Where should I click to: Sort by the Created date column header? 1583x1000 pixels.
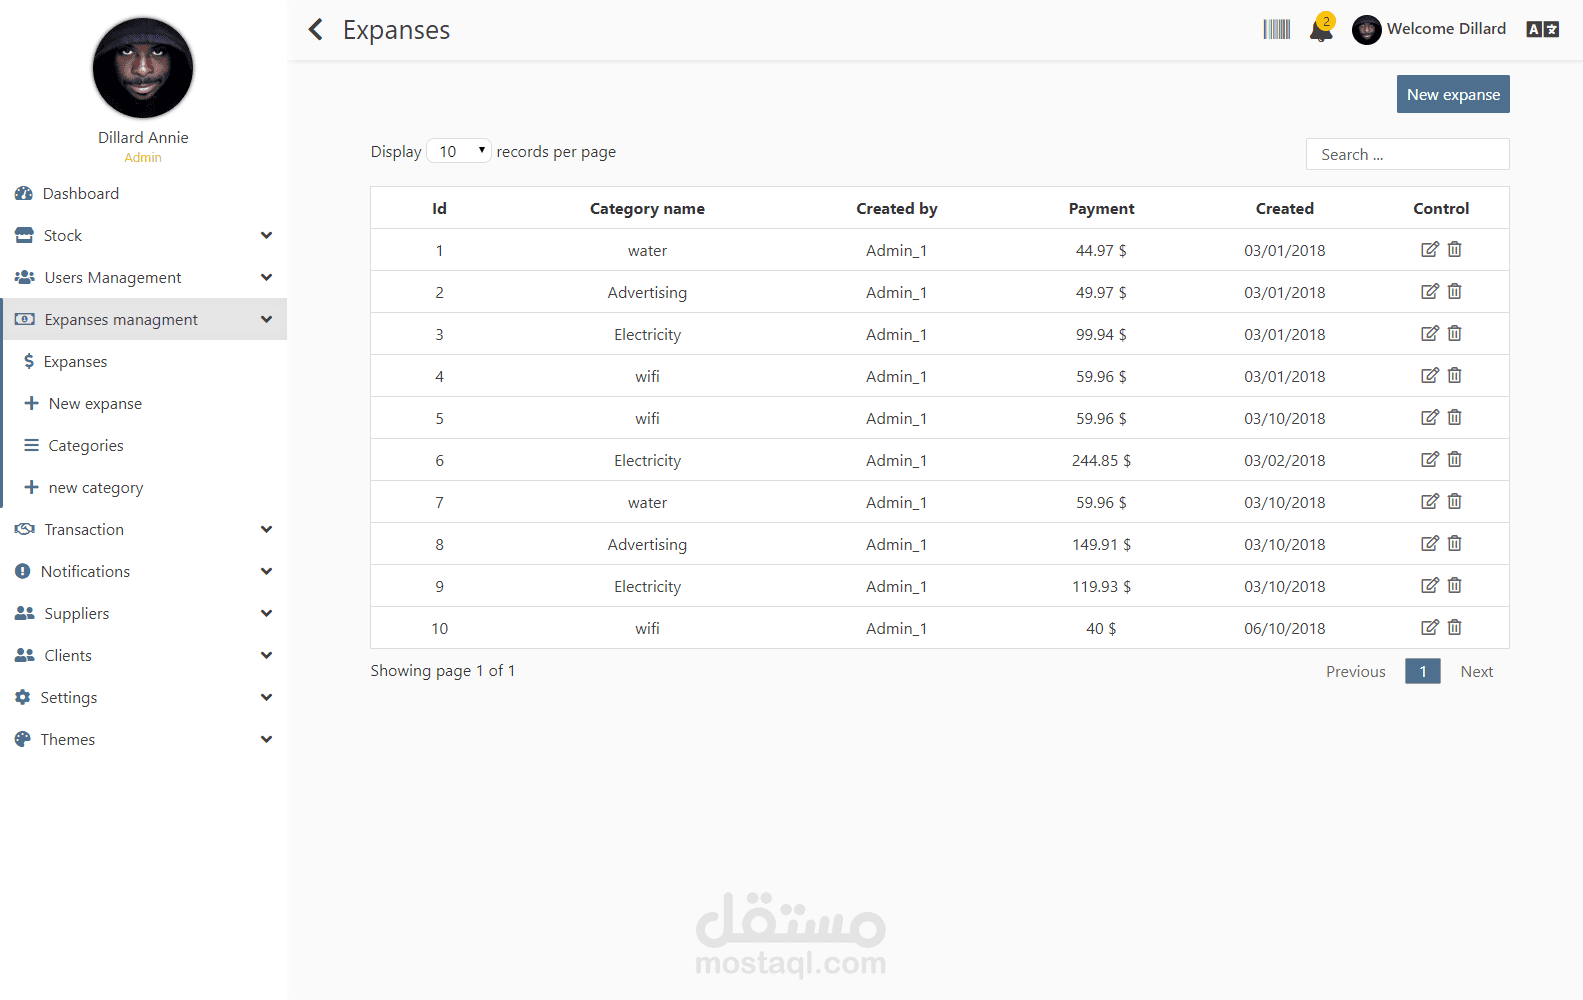(x=1285, y=209)
